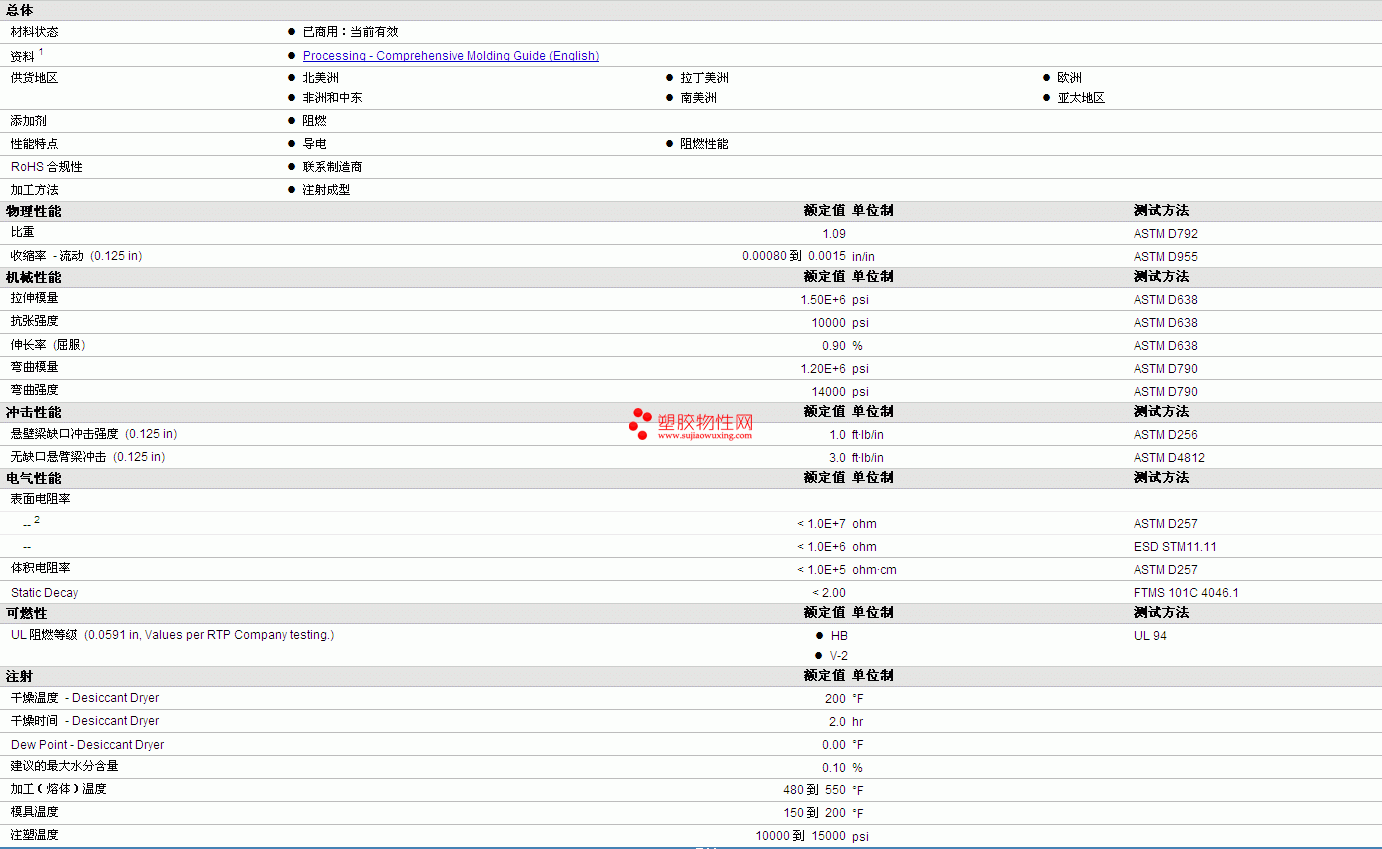This screenshot has width=1382, height=849.
Task: Open the Processing - Comprehensive Molding Guide link
Action: pyautogui.click(x=451, y=56)
